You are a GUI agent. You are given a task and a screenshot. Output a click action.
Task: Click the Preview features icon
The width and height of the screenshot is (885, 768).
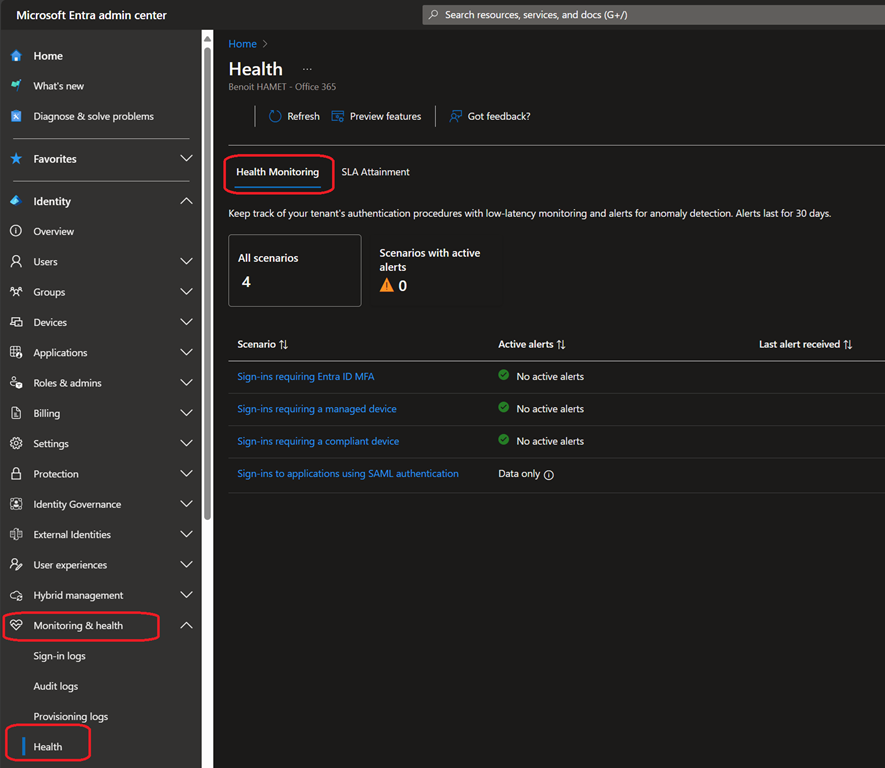338,116
